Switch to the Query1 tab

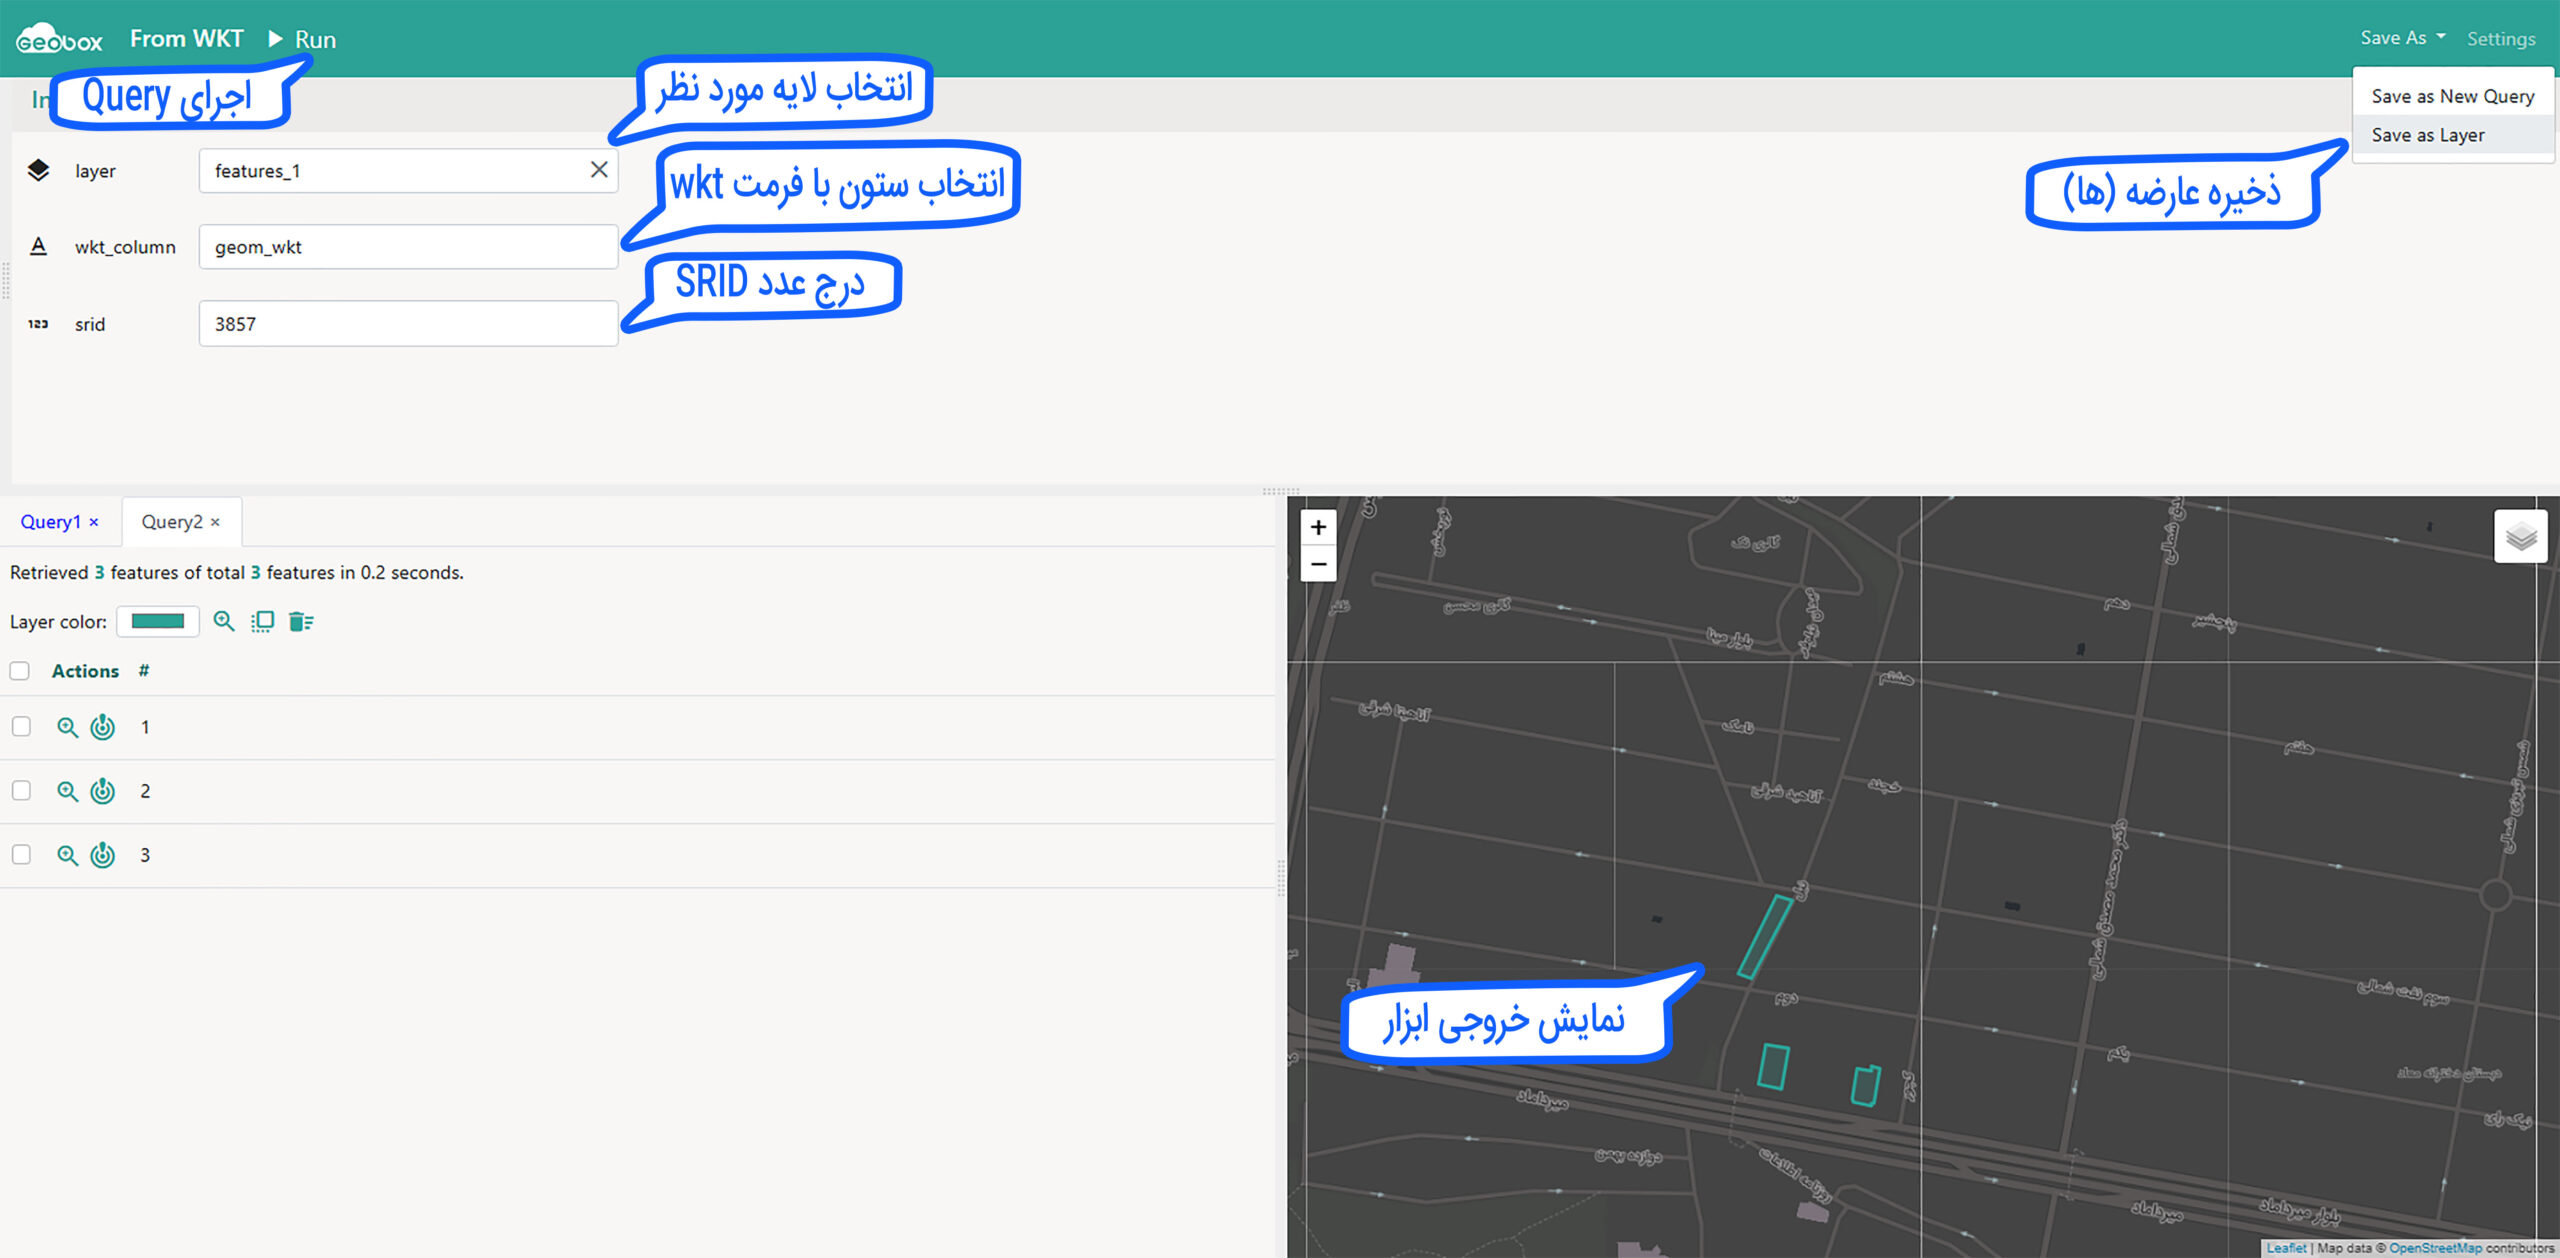(x=50, y=522)
